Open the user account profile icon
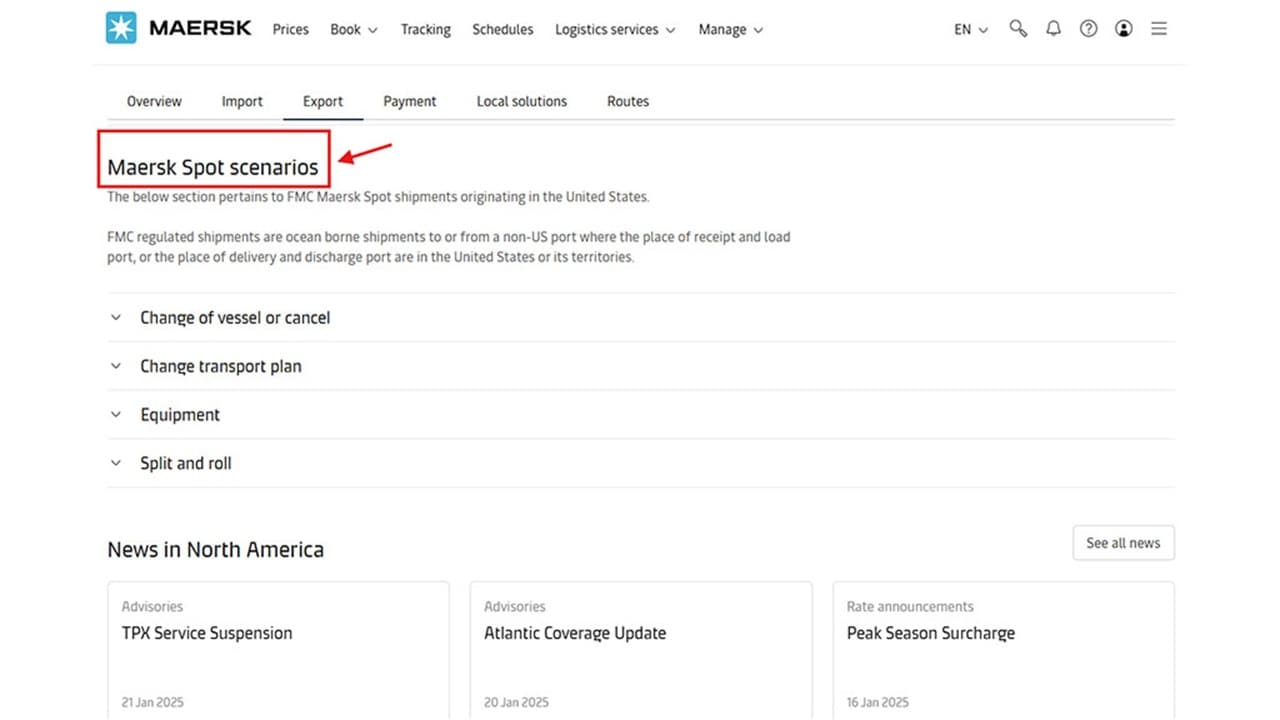Image resolution: width=1280 pixels, height=720 pixels. (1124, 29)
